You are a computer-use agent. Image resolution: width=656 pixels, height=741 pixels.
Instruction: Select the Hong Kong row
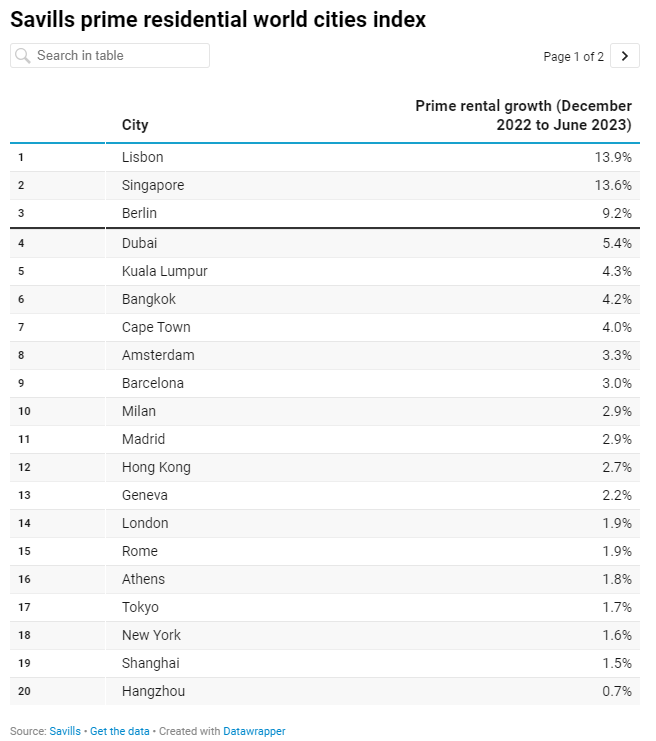(325, 467)
